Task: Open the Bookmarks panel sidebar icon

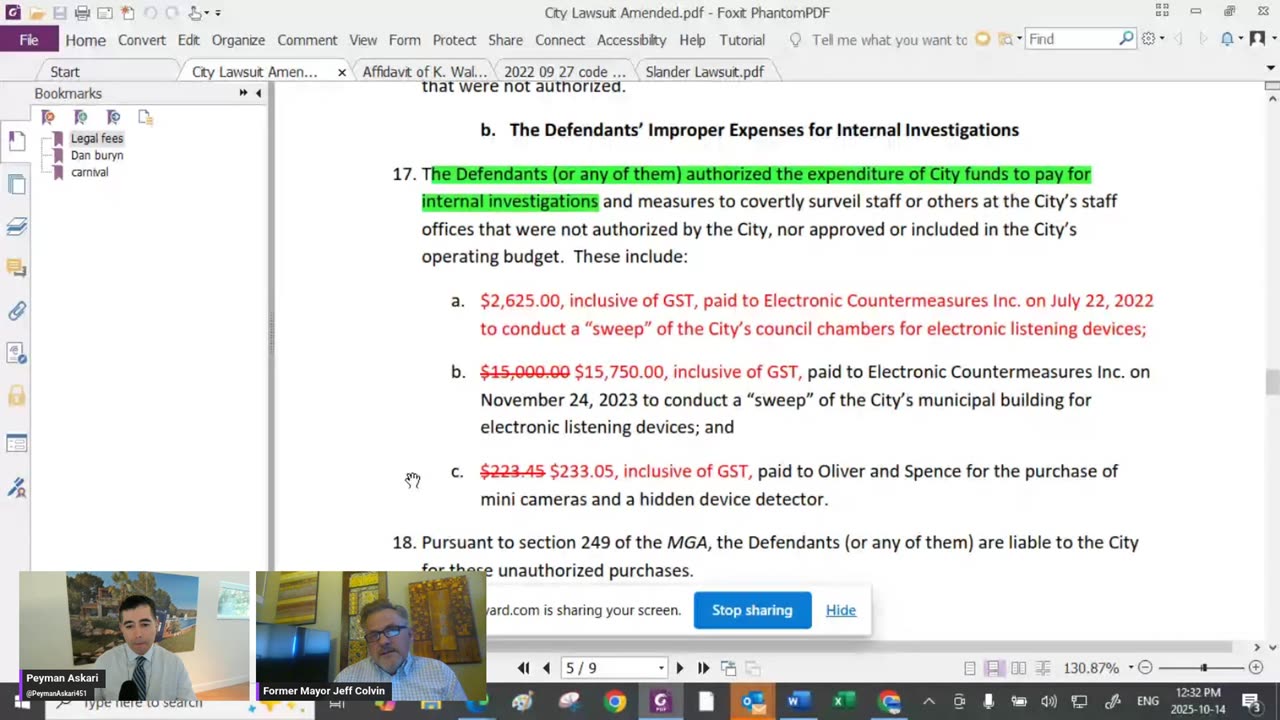Action: (x=16, y=141)
